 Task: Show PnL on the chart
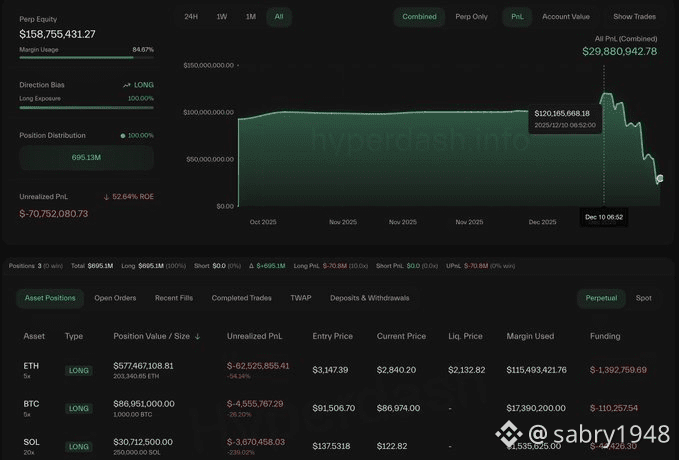click(517, 17)
